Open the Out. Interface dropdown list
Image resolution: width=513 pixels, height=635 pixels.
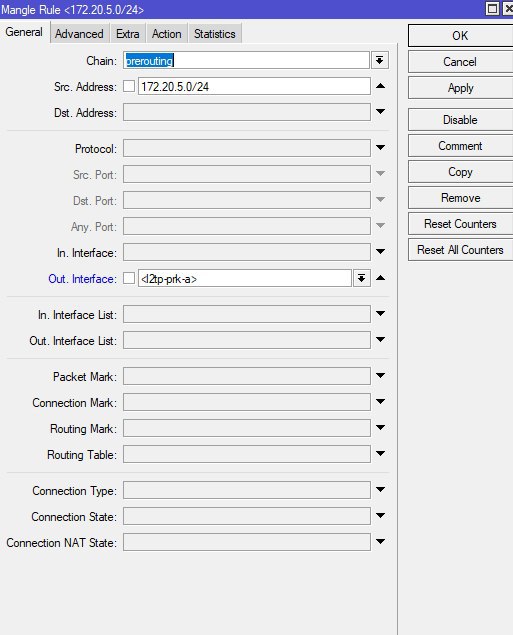pyautogui.click(x=362, y=278)
